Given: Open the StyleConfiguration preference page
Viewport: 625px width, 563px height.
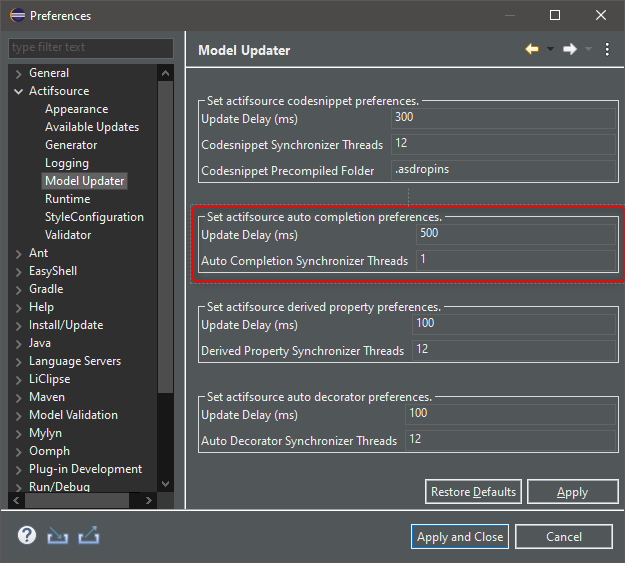Looking at the screenshot, I should point(94,217).
